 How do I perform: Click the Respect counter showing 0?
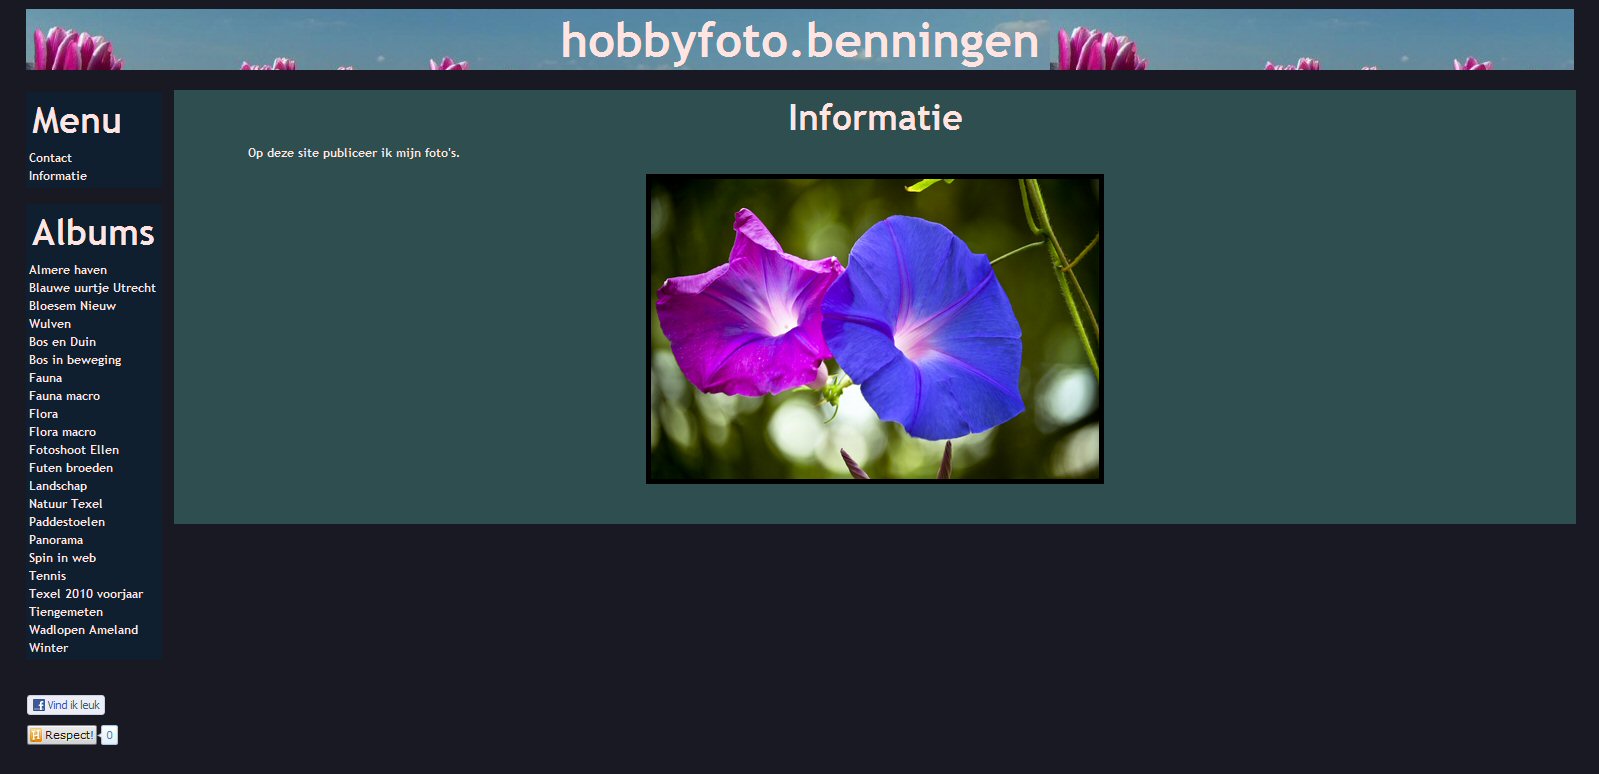click(x=109, y=735)
